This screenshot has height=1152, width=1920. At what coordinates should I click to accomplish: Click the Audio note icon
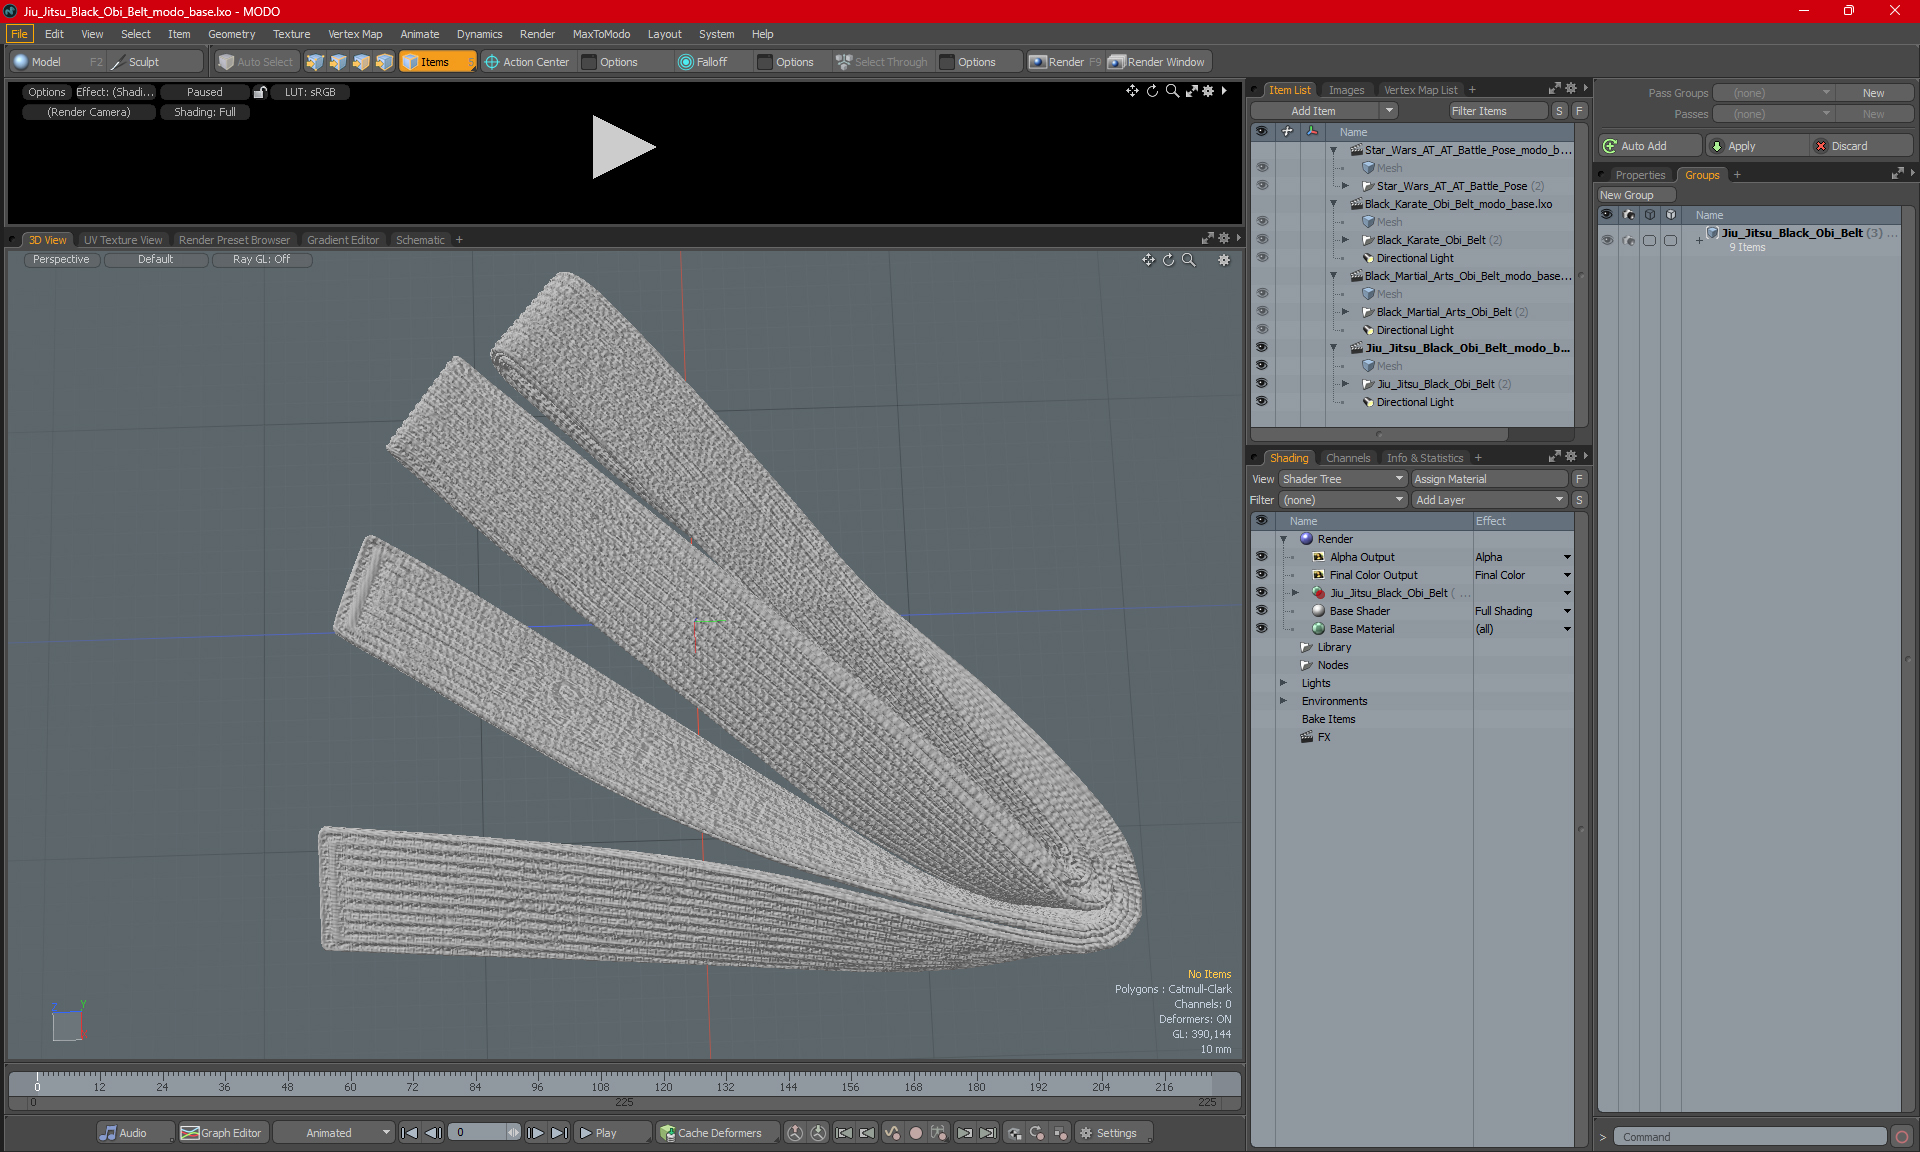click(x=108, y=1133)
